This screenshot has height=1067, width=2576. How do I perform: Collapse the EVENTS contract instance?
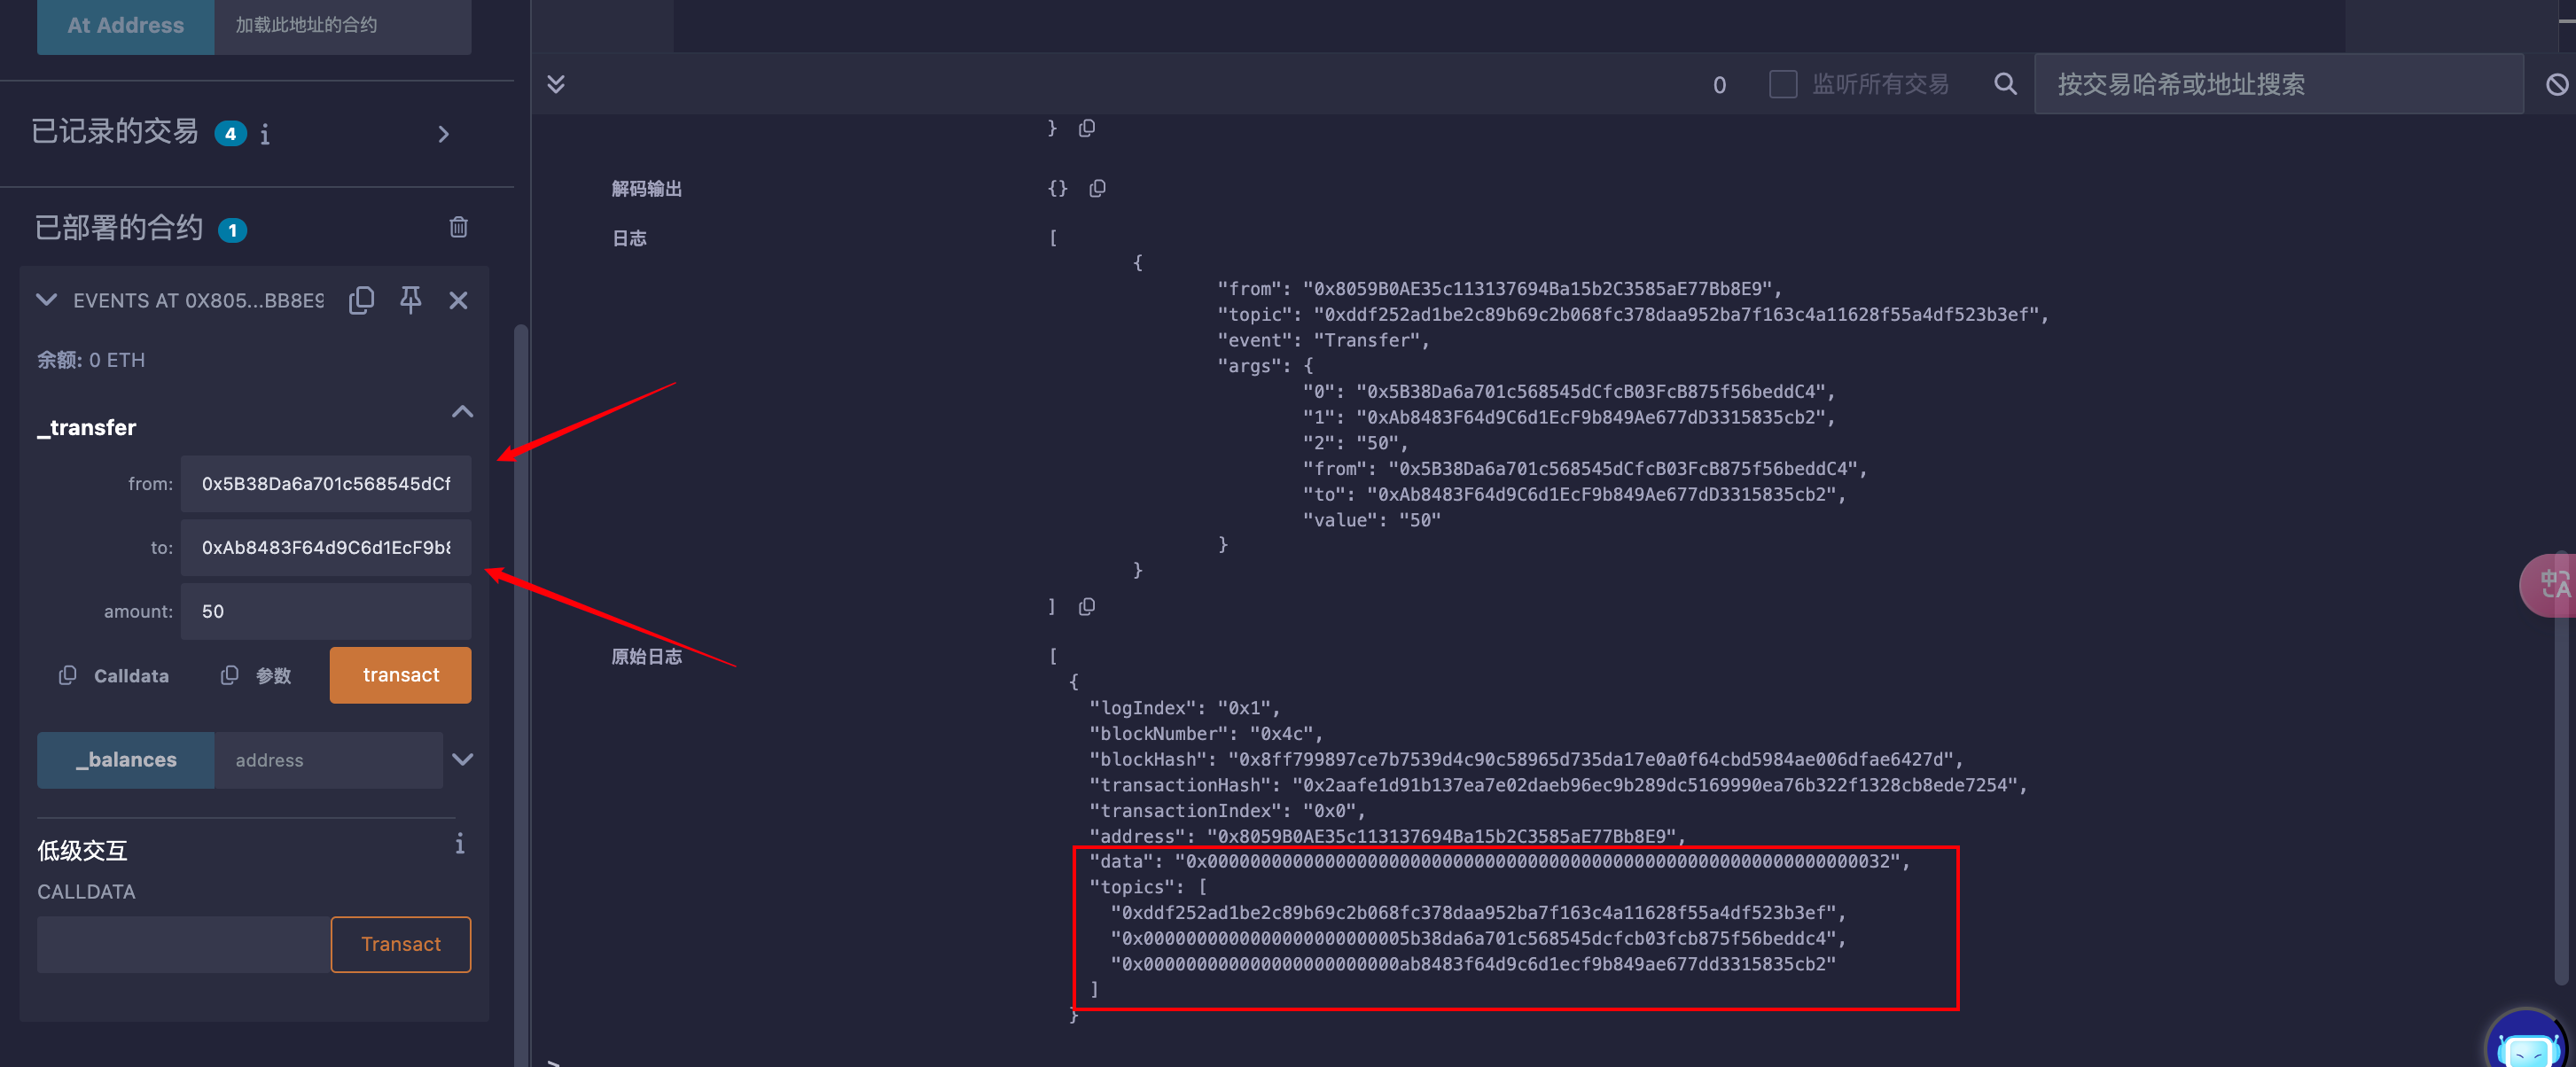point(46,299)
